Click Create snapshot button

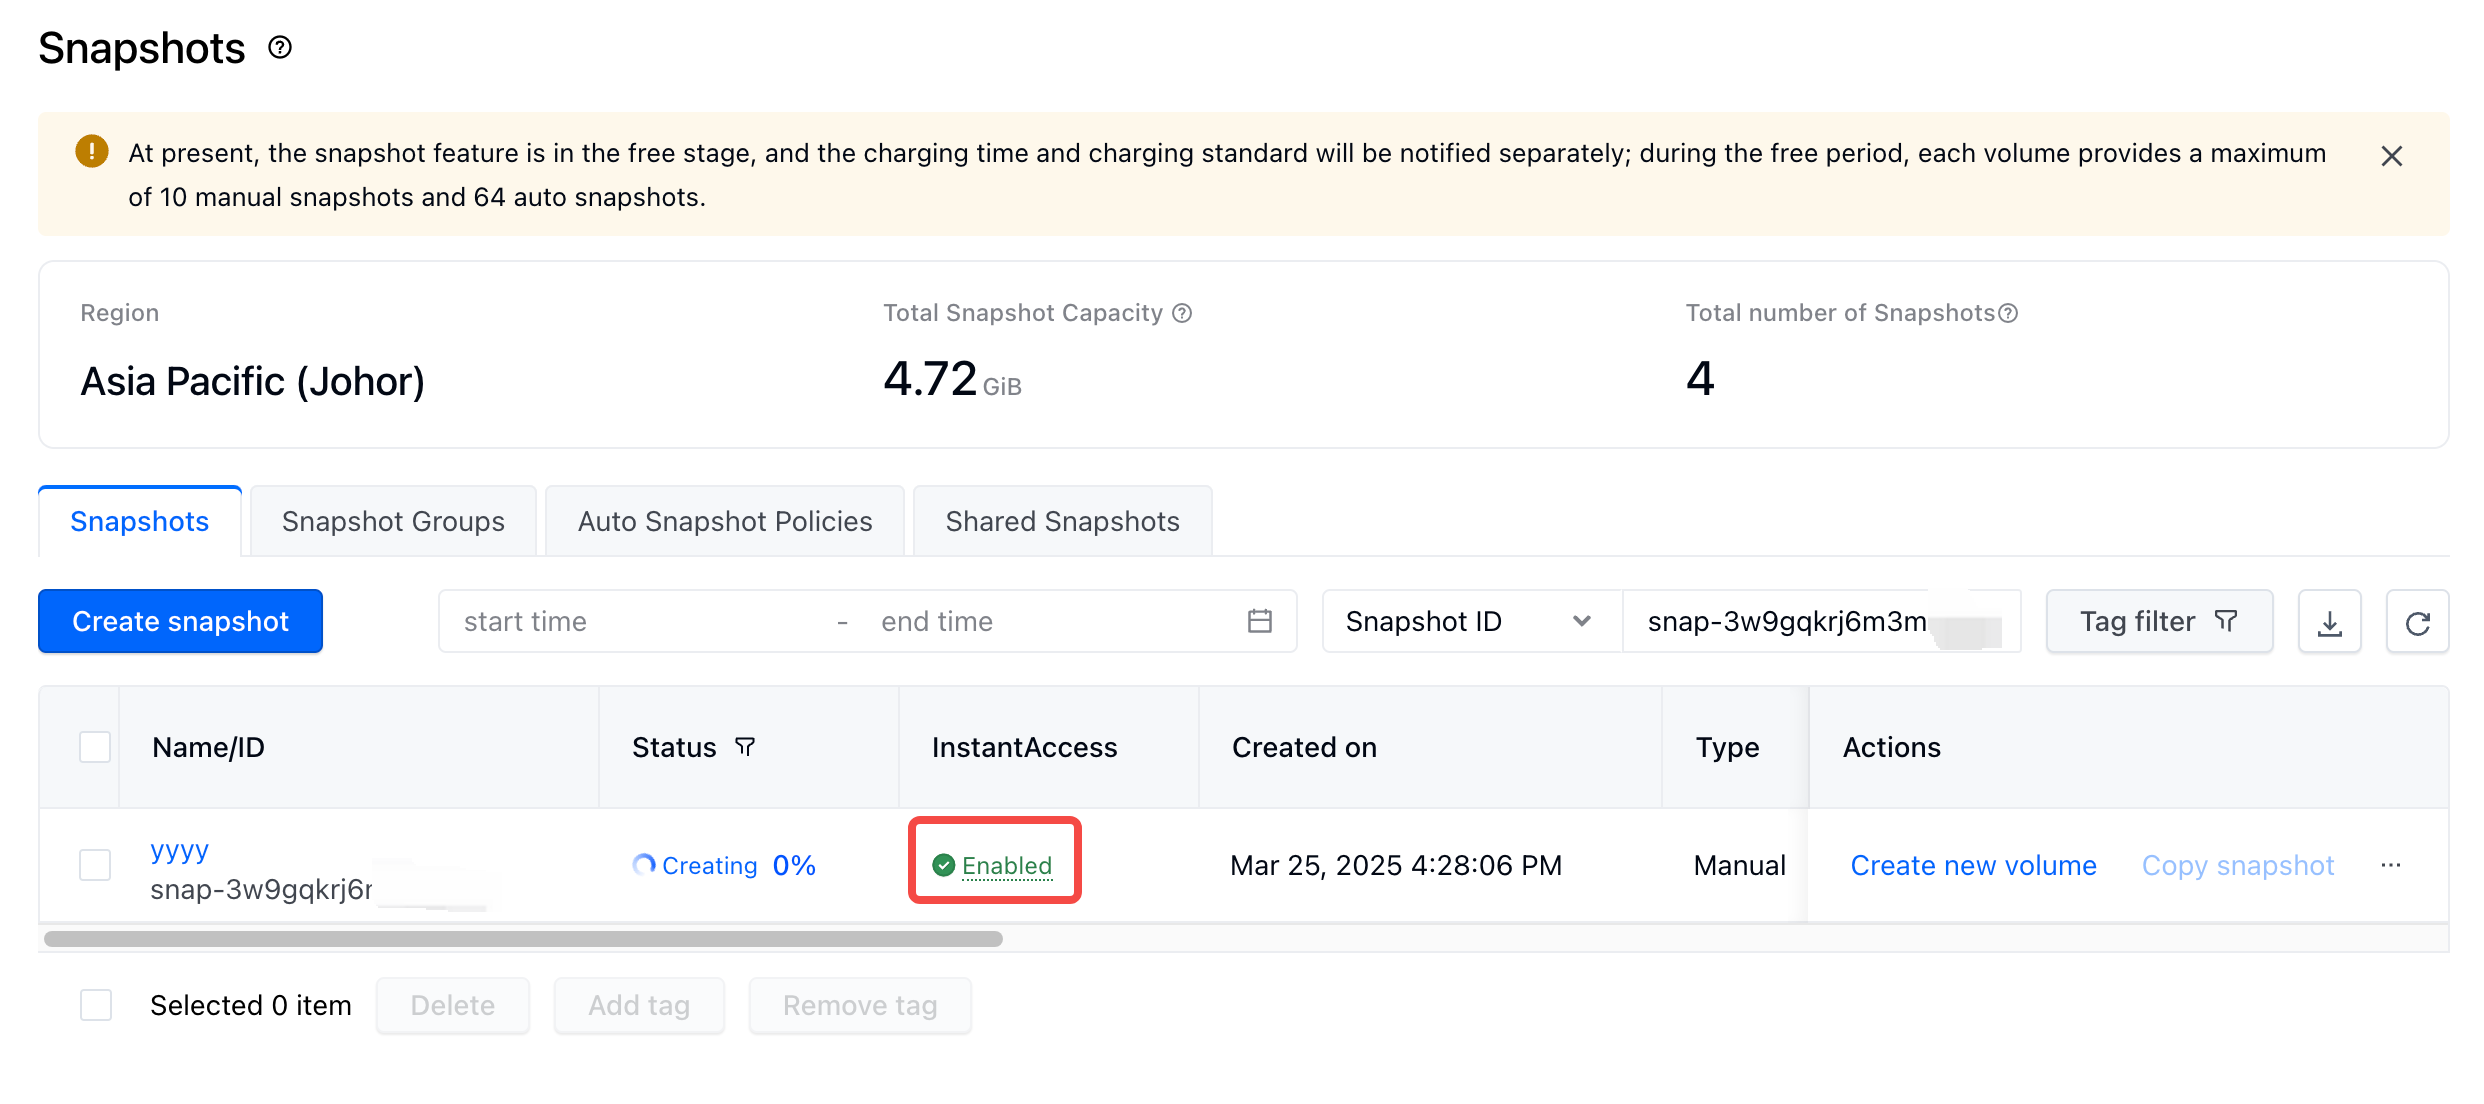179,621
